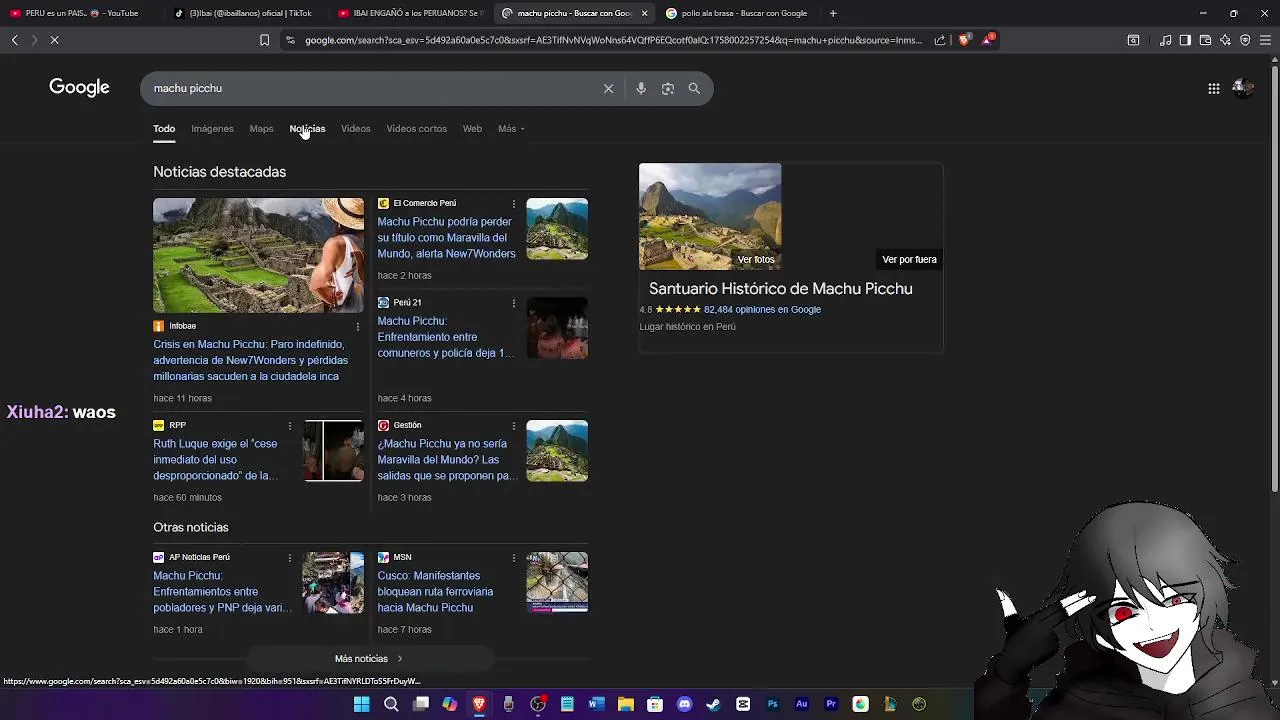Click the magnifier search submit icon
The image size is (1280, 720).
point(694,88)
